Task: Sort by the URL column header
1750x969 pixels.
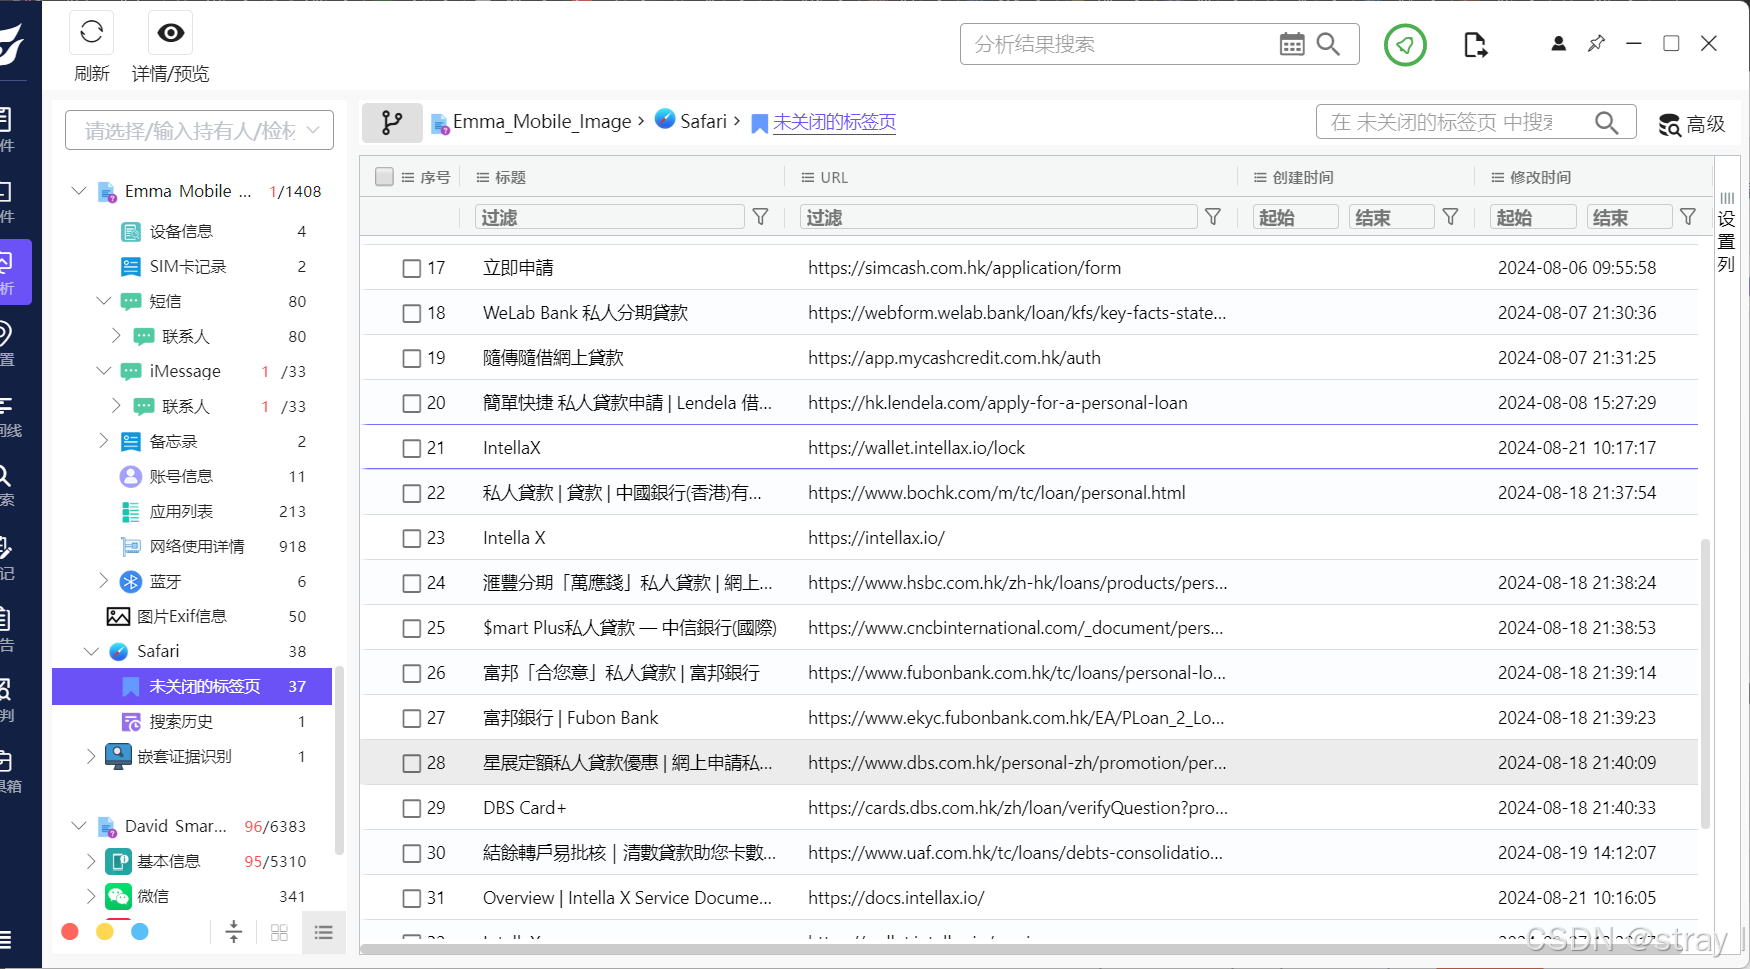Action: coord(834,177)
